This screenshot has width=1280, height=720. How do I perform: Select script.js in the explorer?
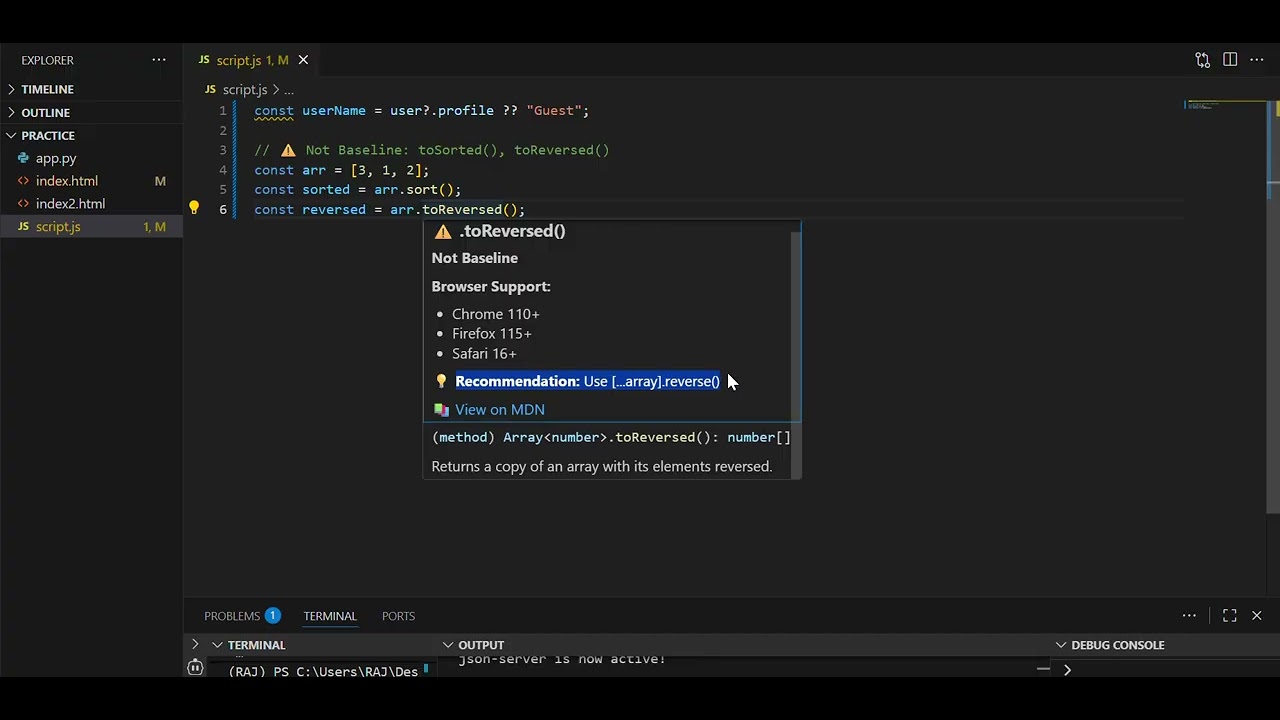click(91, 226)
